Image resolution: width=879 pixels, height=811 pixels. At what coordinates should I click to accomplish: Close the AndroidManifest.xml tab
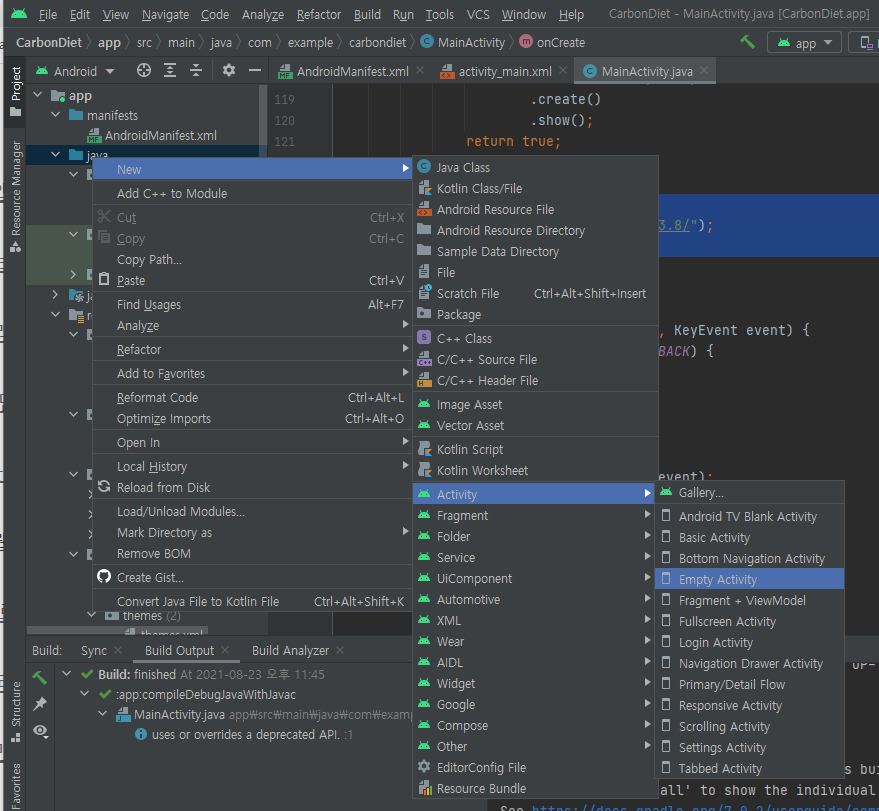[420, 71]
